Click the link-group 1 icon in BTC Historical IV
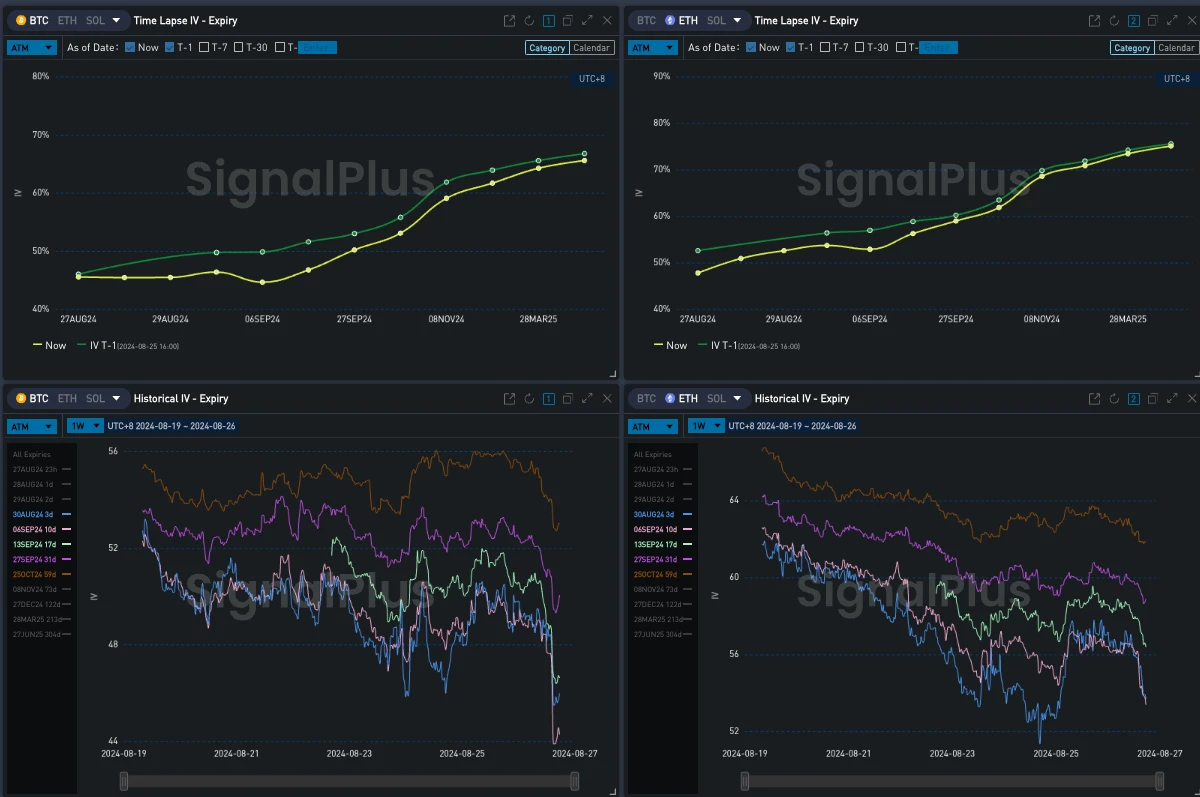 coord(548,399)
